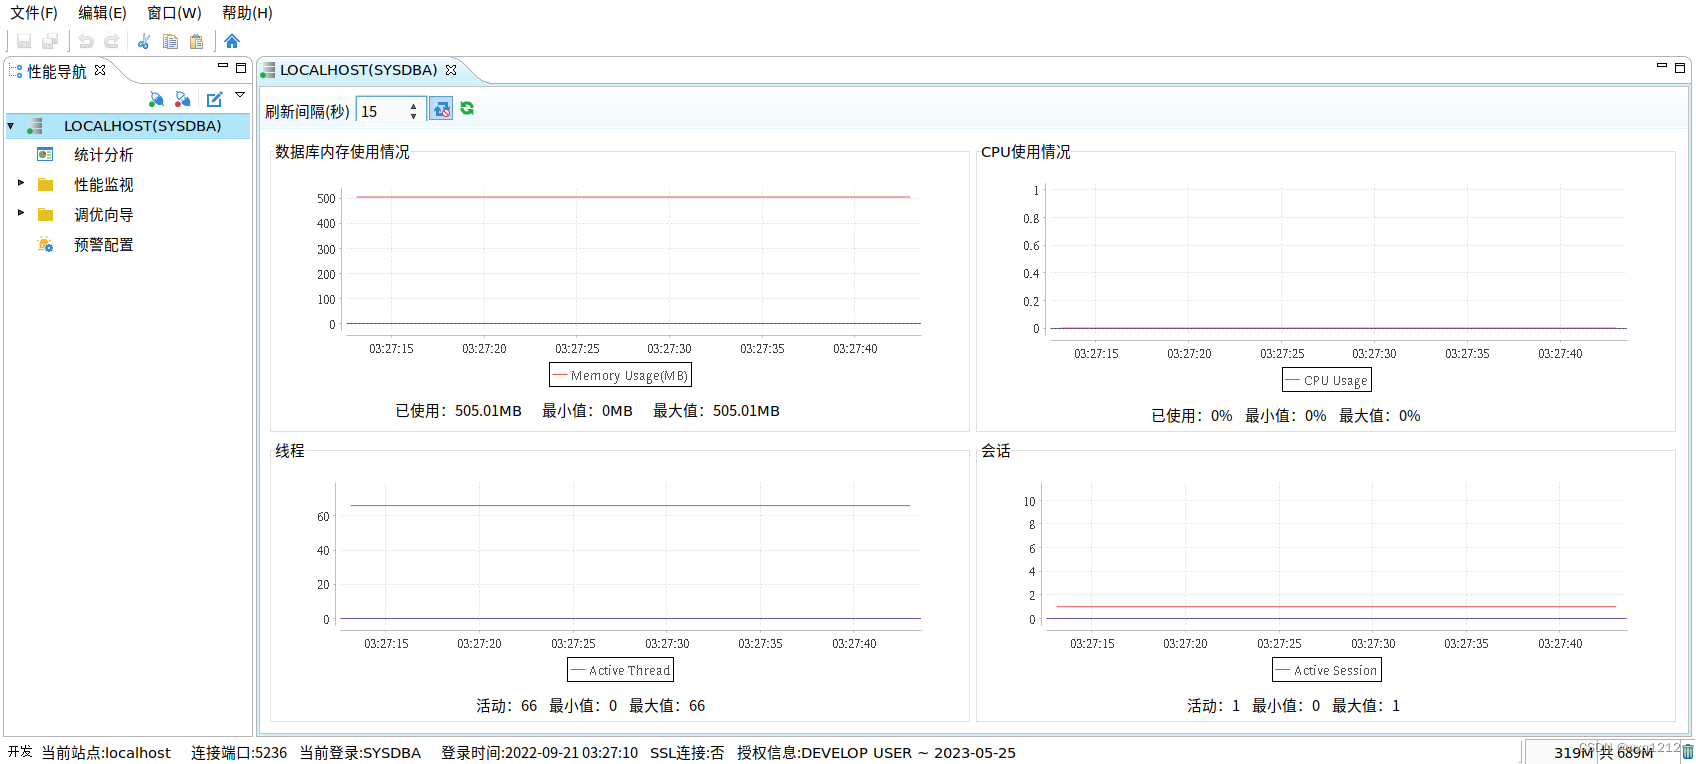This screenshot has width=1696, height=764.
Task: Click the refresh interval input field showing 15
Action: pos(382,111)
